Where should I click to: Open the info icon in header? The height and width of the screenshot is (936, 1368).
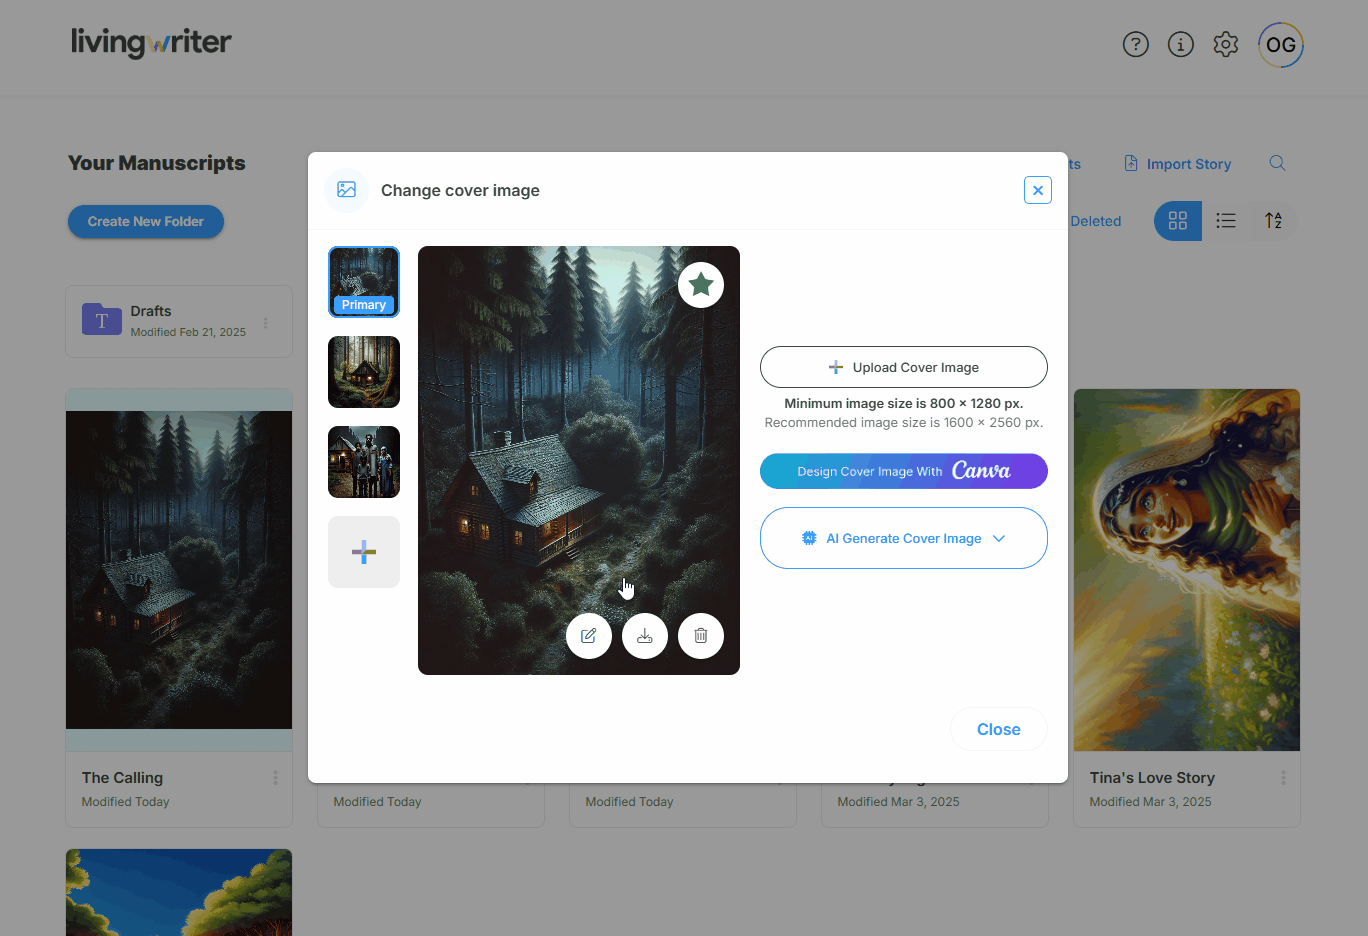coord(1181,44)
